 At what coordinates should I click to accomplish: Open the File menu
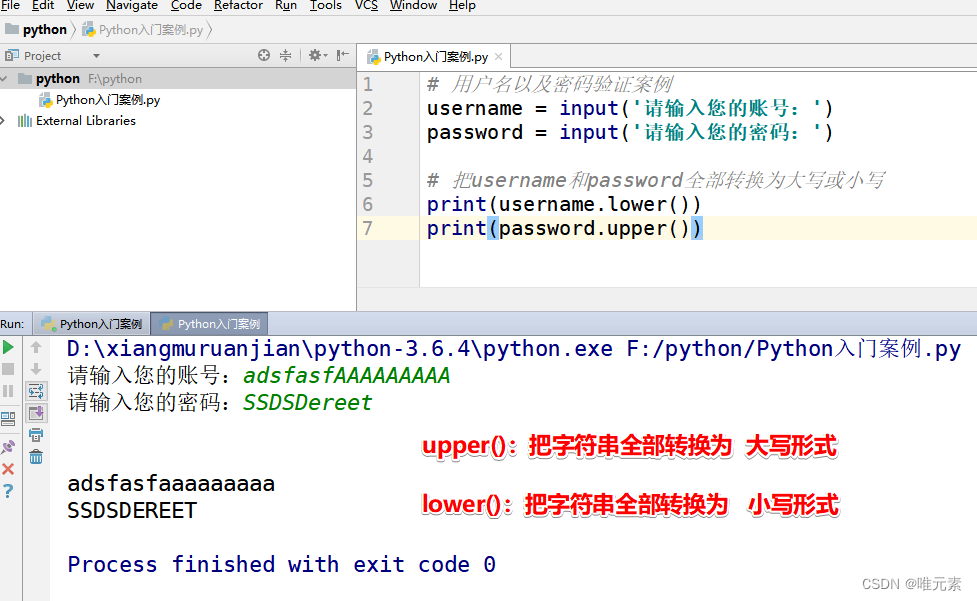(10, 6)
